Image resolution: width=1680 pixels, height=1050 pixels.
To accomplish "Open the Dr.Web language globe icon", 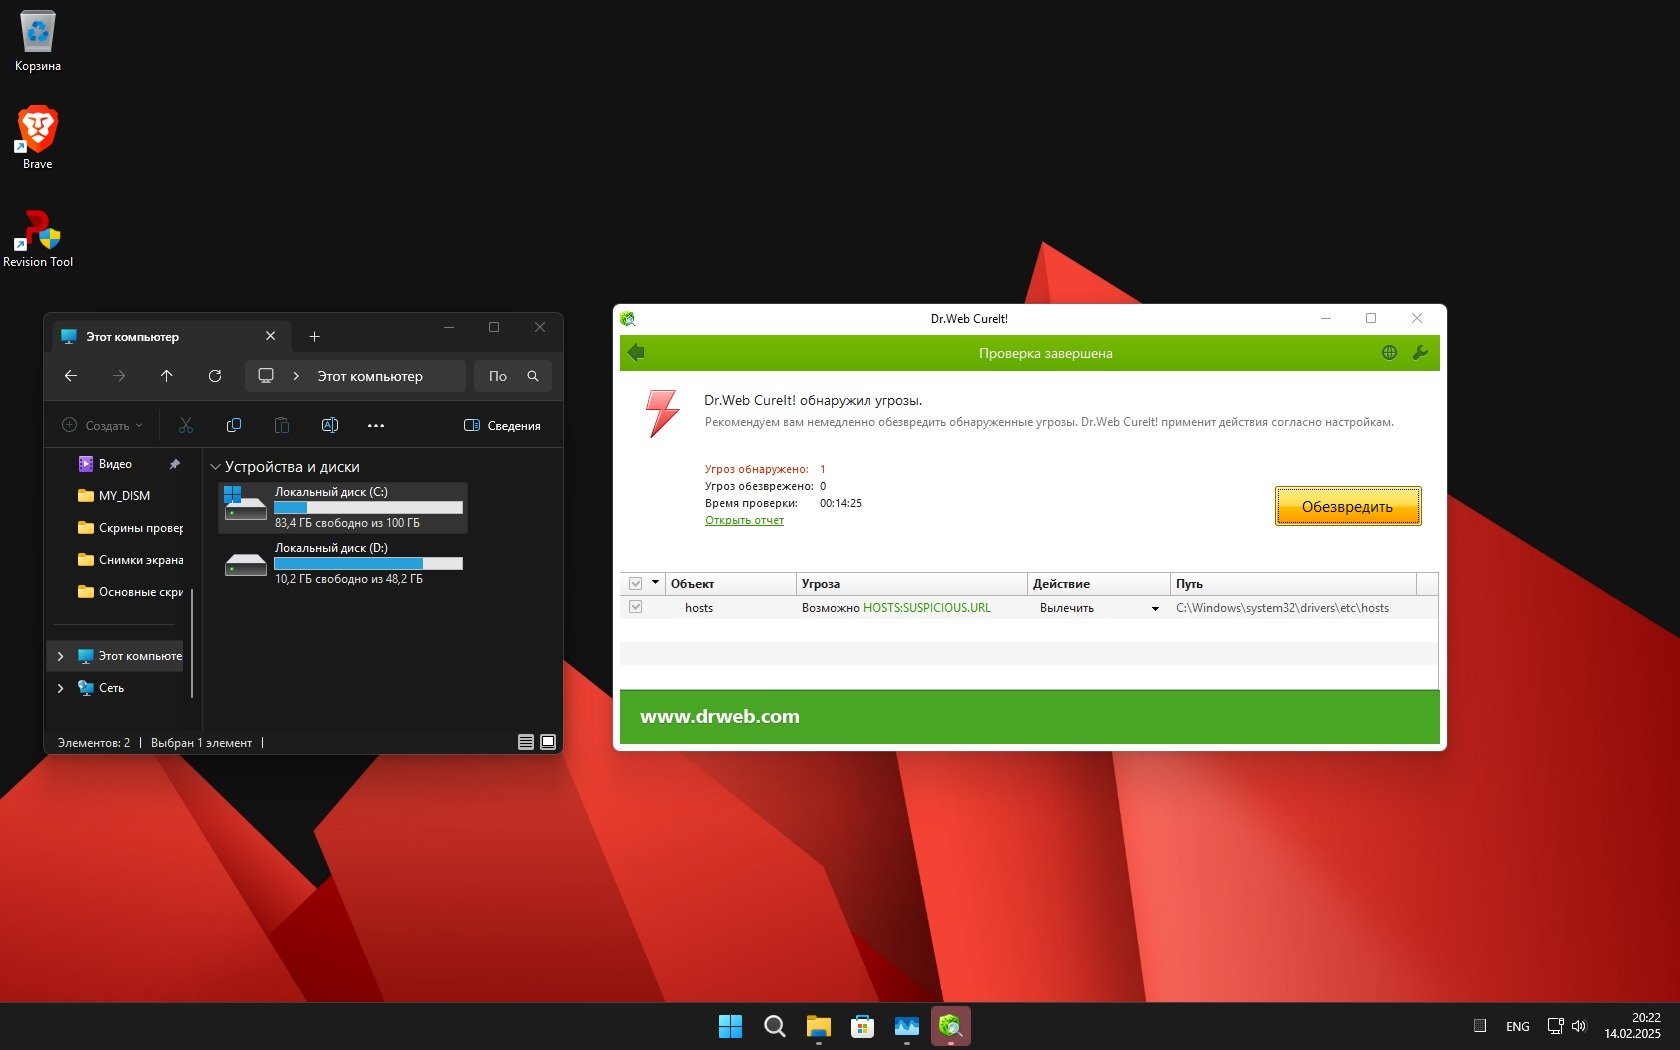I will (x=1389, y=353).
